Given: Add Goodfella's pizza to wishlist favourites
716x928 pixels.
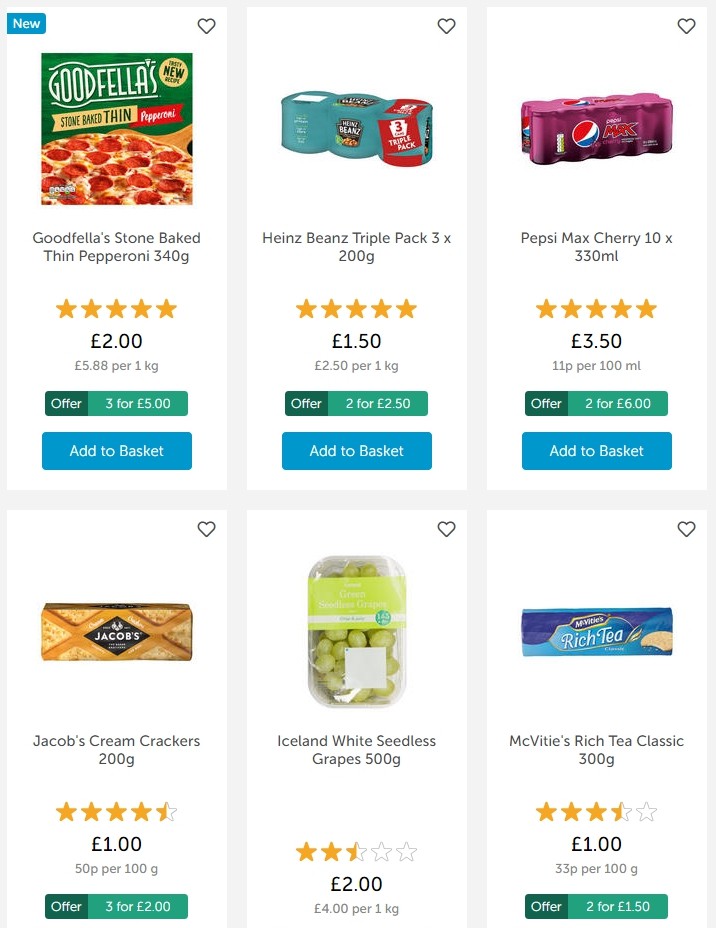Looking at the screenshot, I should tap(206, 26).
